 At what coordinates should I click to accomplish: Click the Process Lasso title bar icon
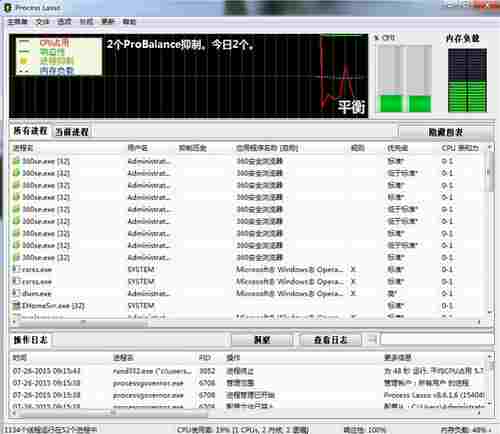click(7, 8)
